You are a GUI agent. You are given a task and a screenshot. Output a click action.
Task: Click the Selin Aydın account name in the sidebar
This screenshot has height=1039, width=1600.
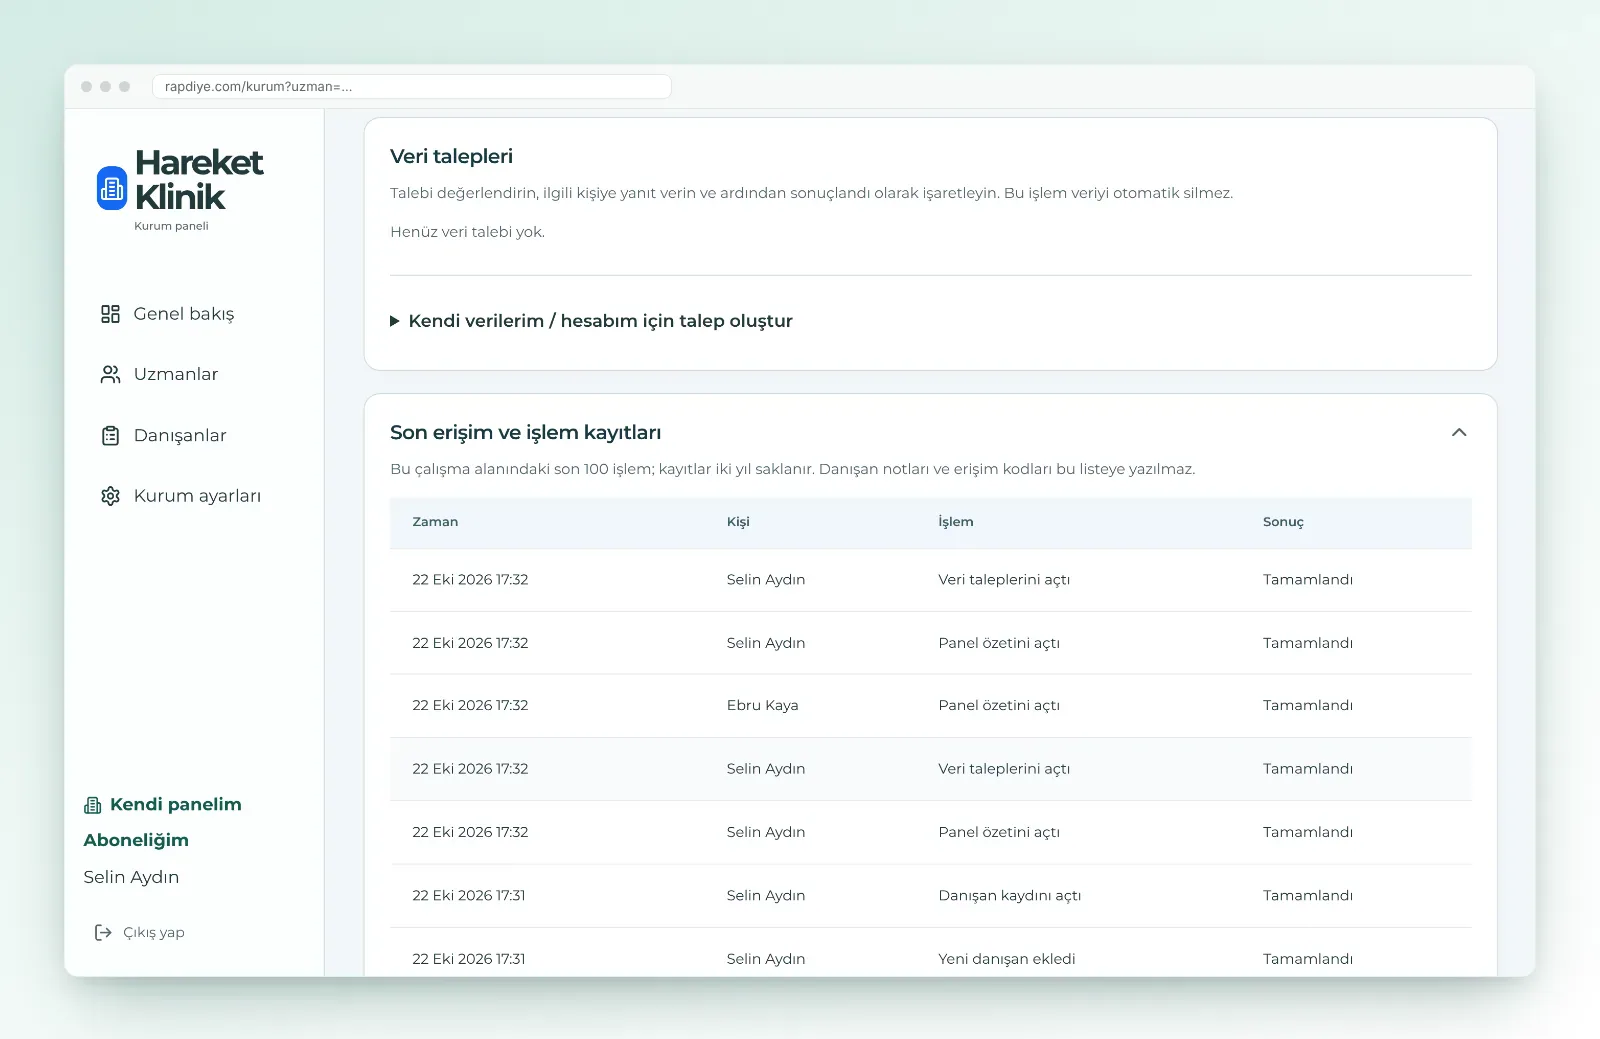[131, 877]
